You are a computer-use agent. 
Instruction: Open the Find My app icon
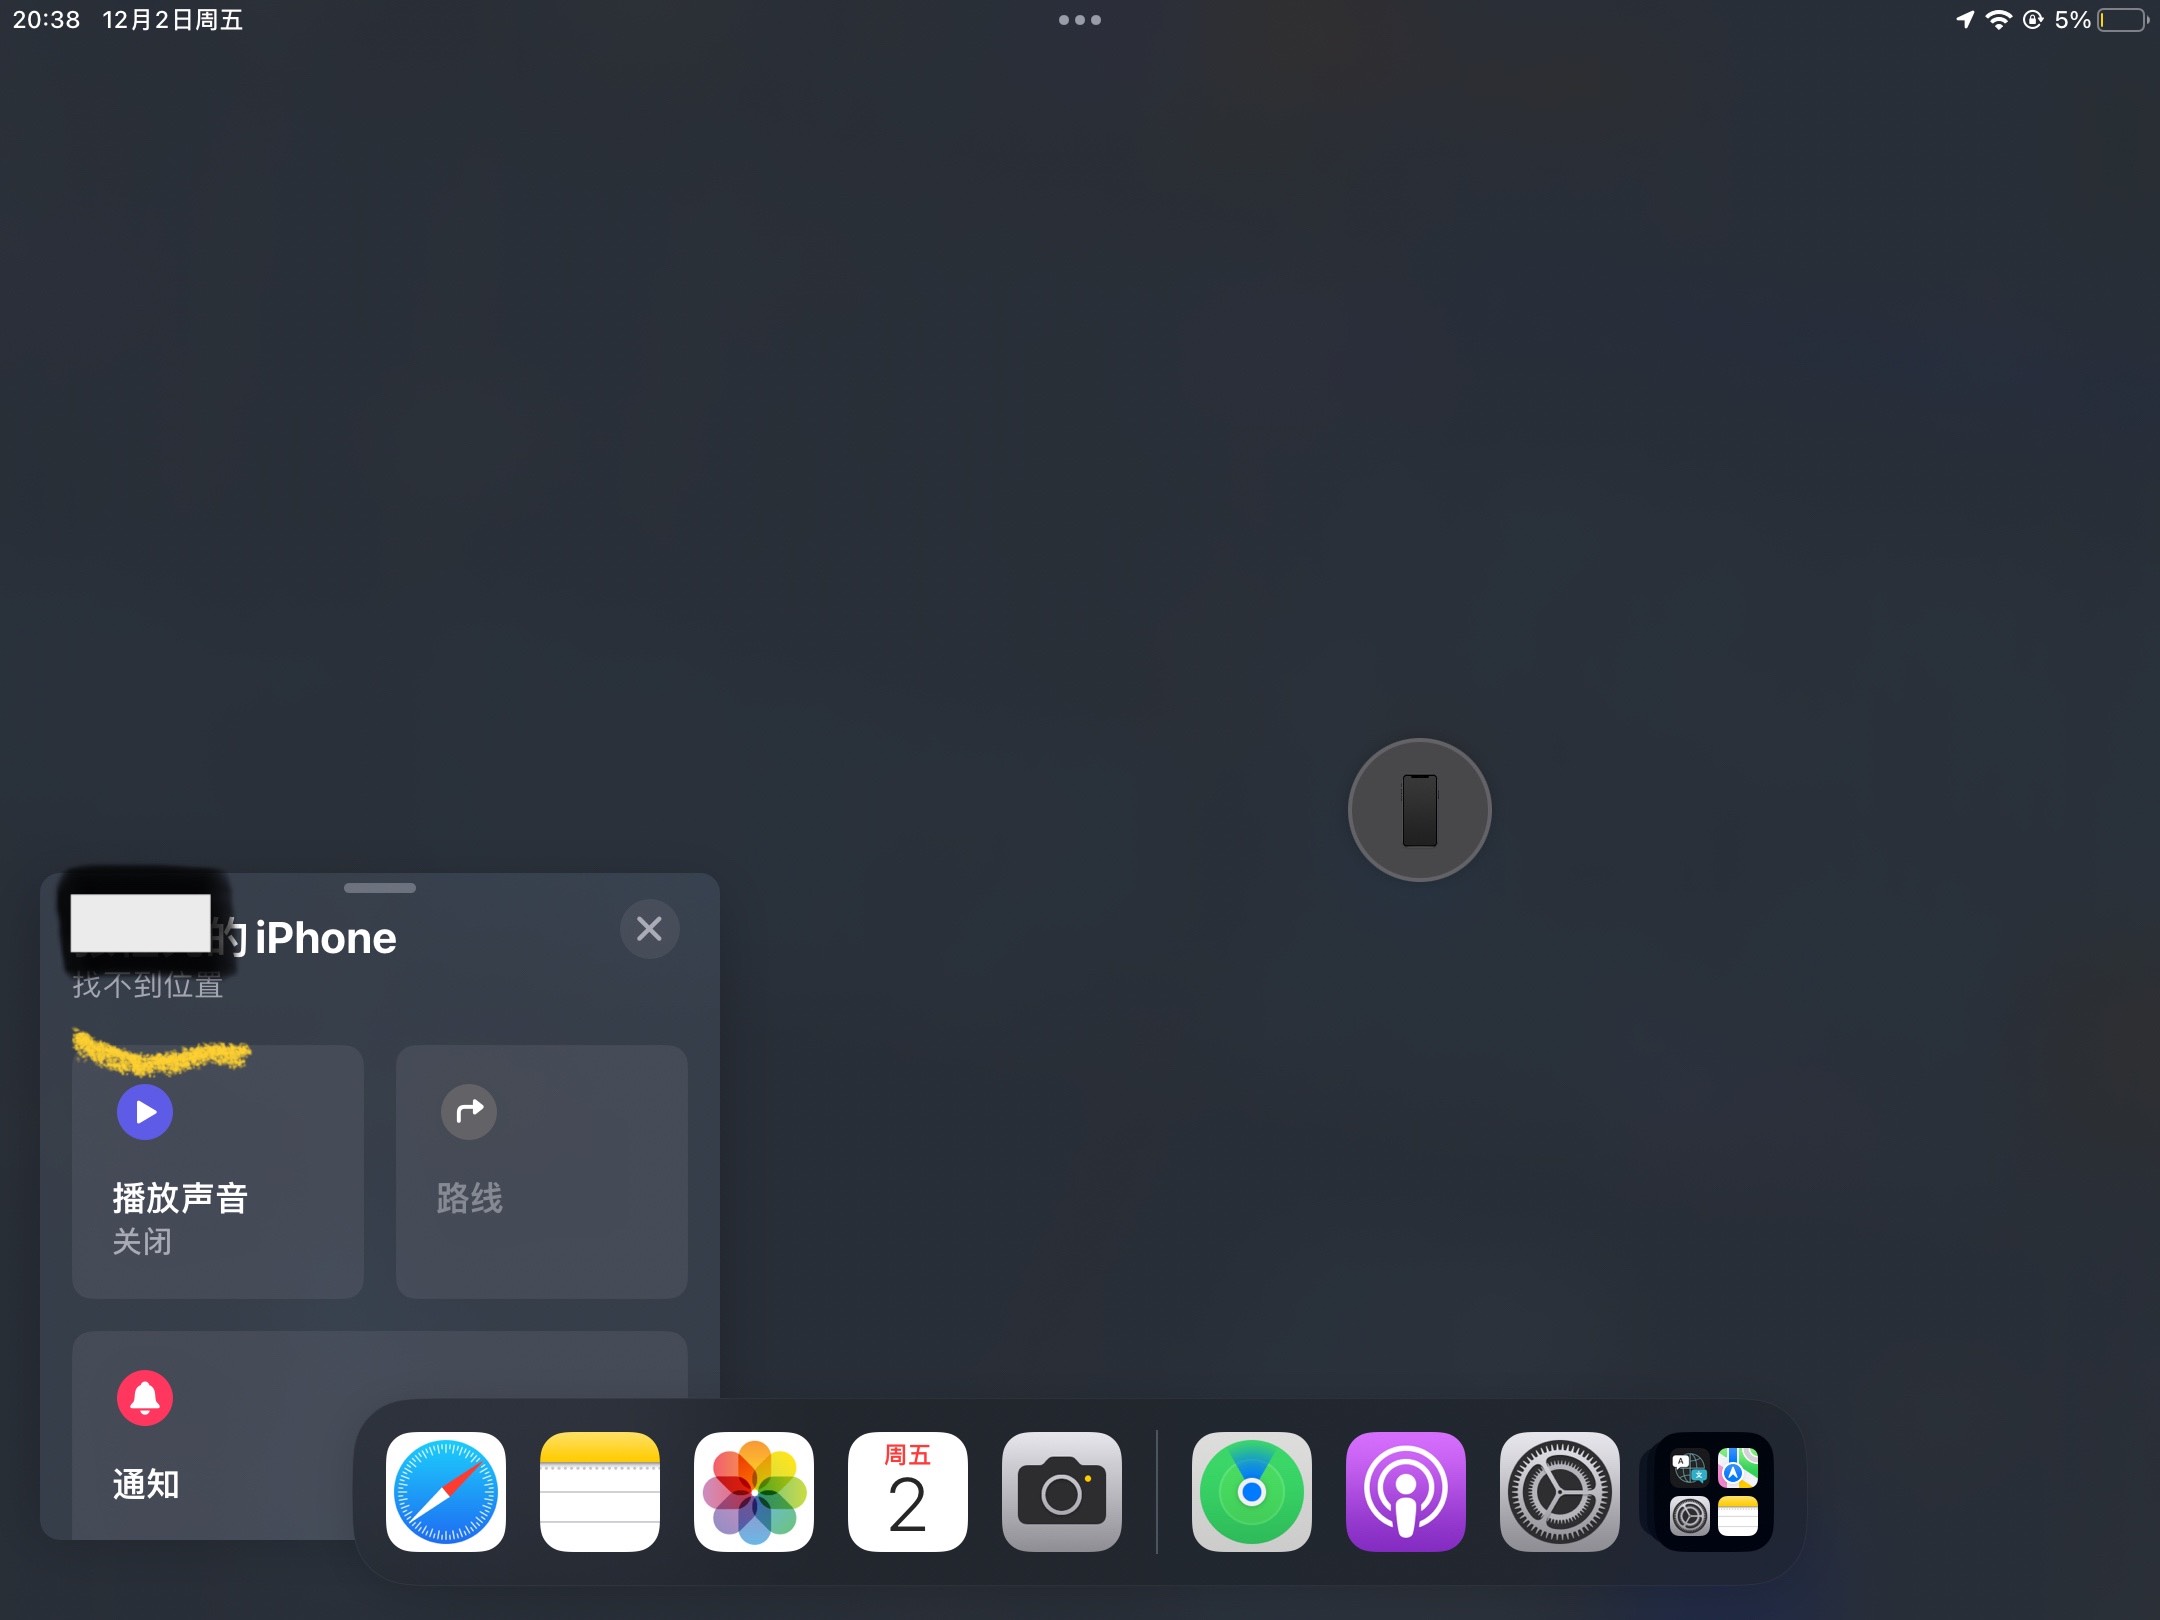tap(1252, 1491)
